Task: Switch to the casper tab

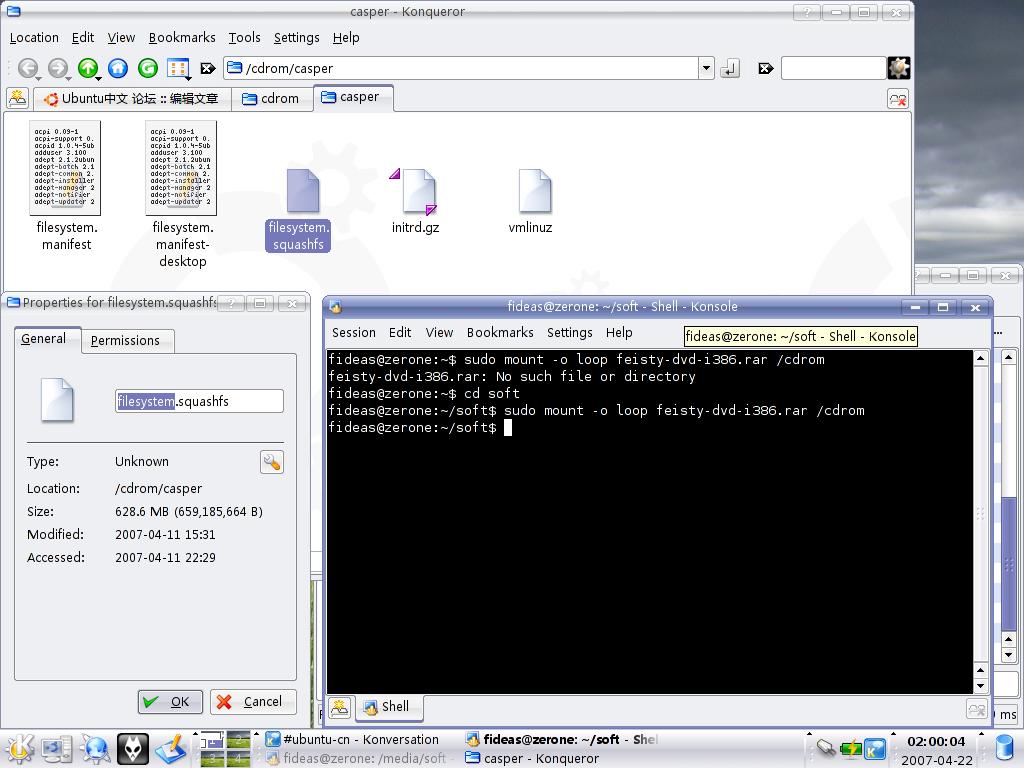Action: point(353,97)
